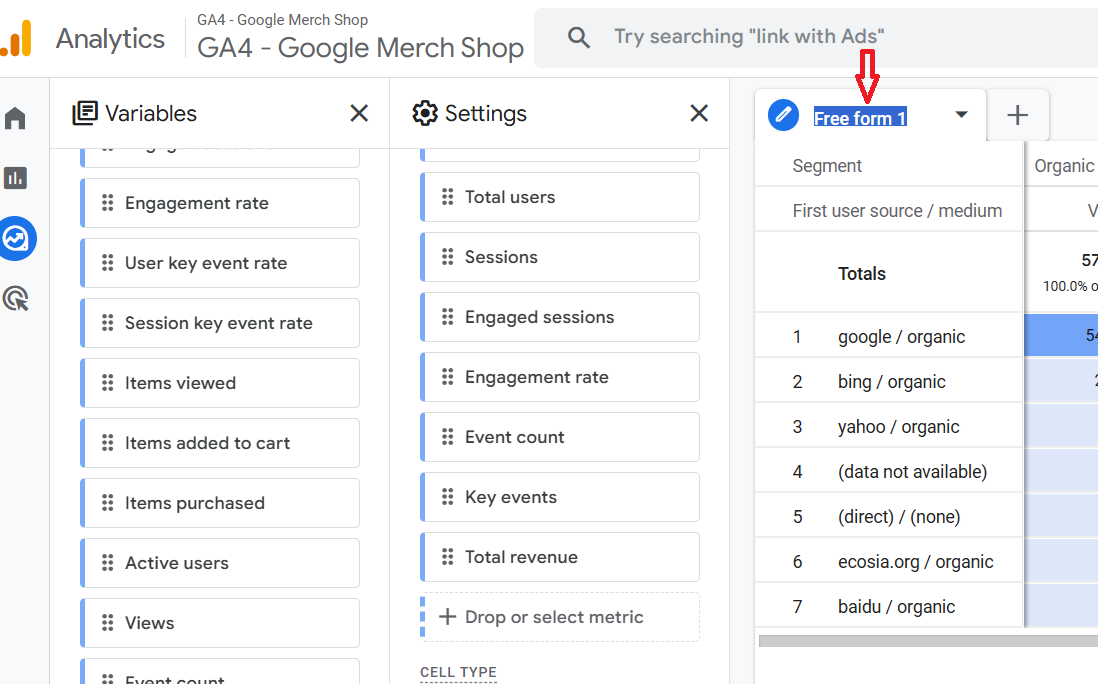The height and width of the screenshot is (684, 1098).
Task: Select the Items viewed metric variable
Action: pyautogui.click(x=220, y=383)
